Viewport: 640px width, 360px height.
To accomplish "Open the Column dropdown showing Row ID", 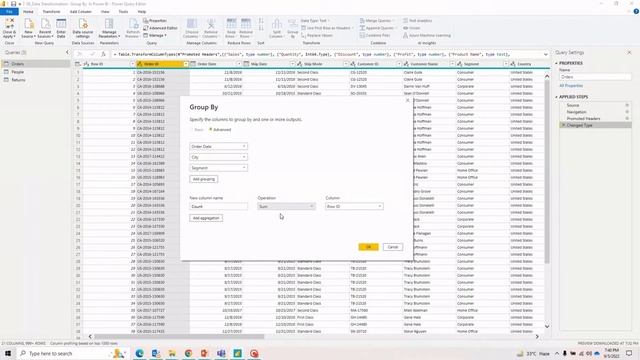I will click(x=354, y=206).
